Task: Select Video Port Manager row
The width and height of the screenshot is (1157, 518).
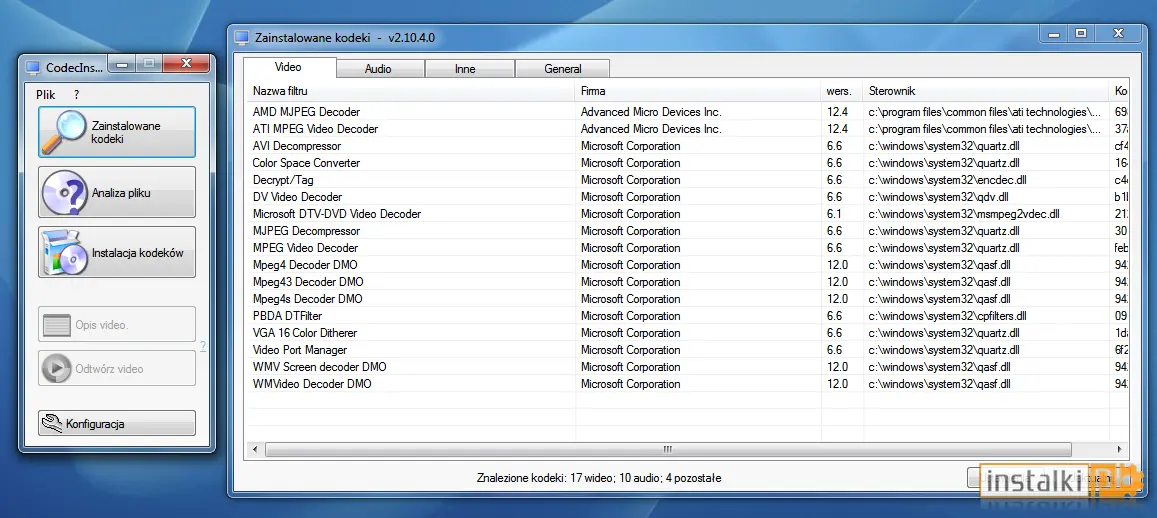Action: tap(688, 350)
